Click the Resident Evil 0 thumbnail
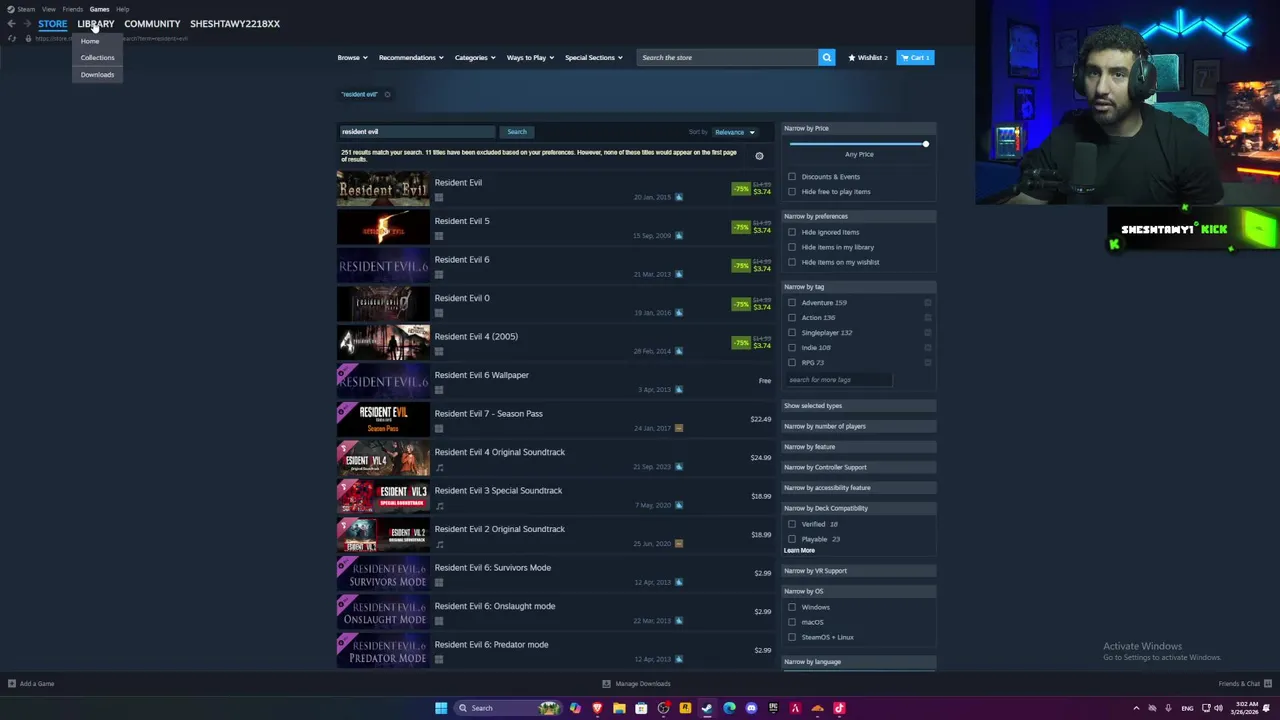Screen dimensions: 1280x720 pos(384,304)
